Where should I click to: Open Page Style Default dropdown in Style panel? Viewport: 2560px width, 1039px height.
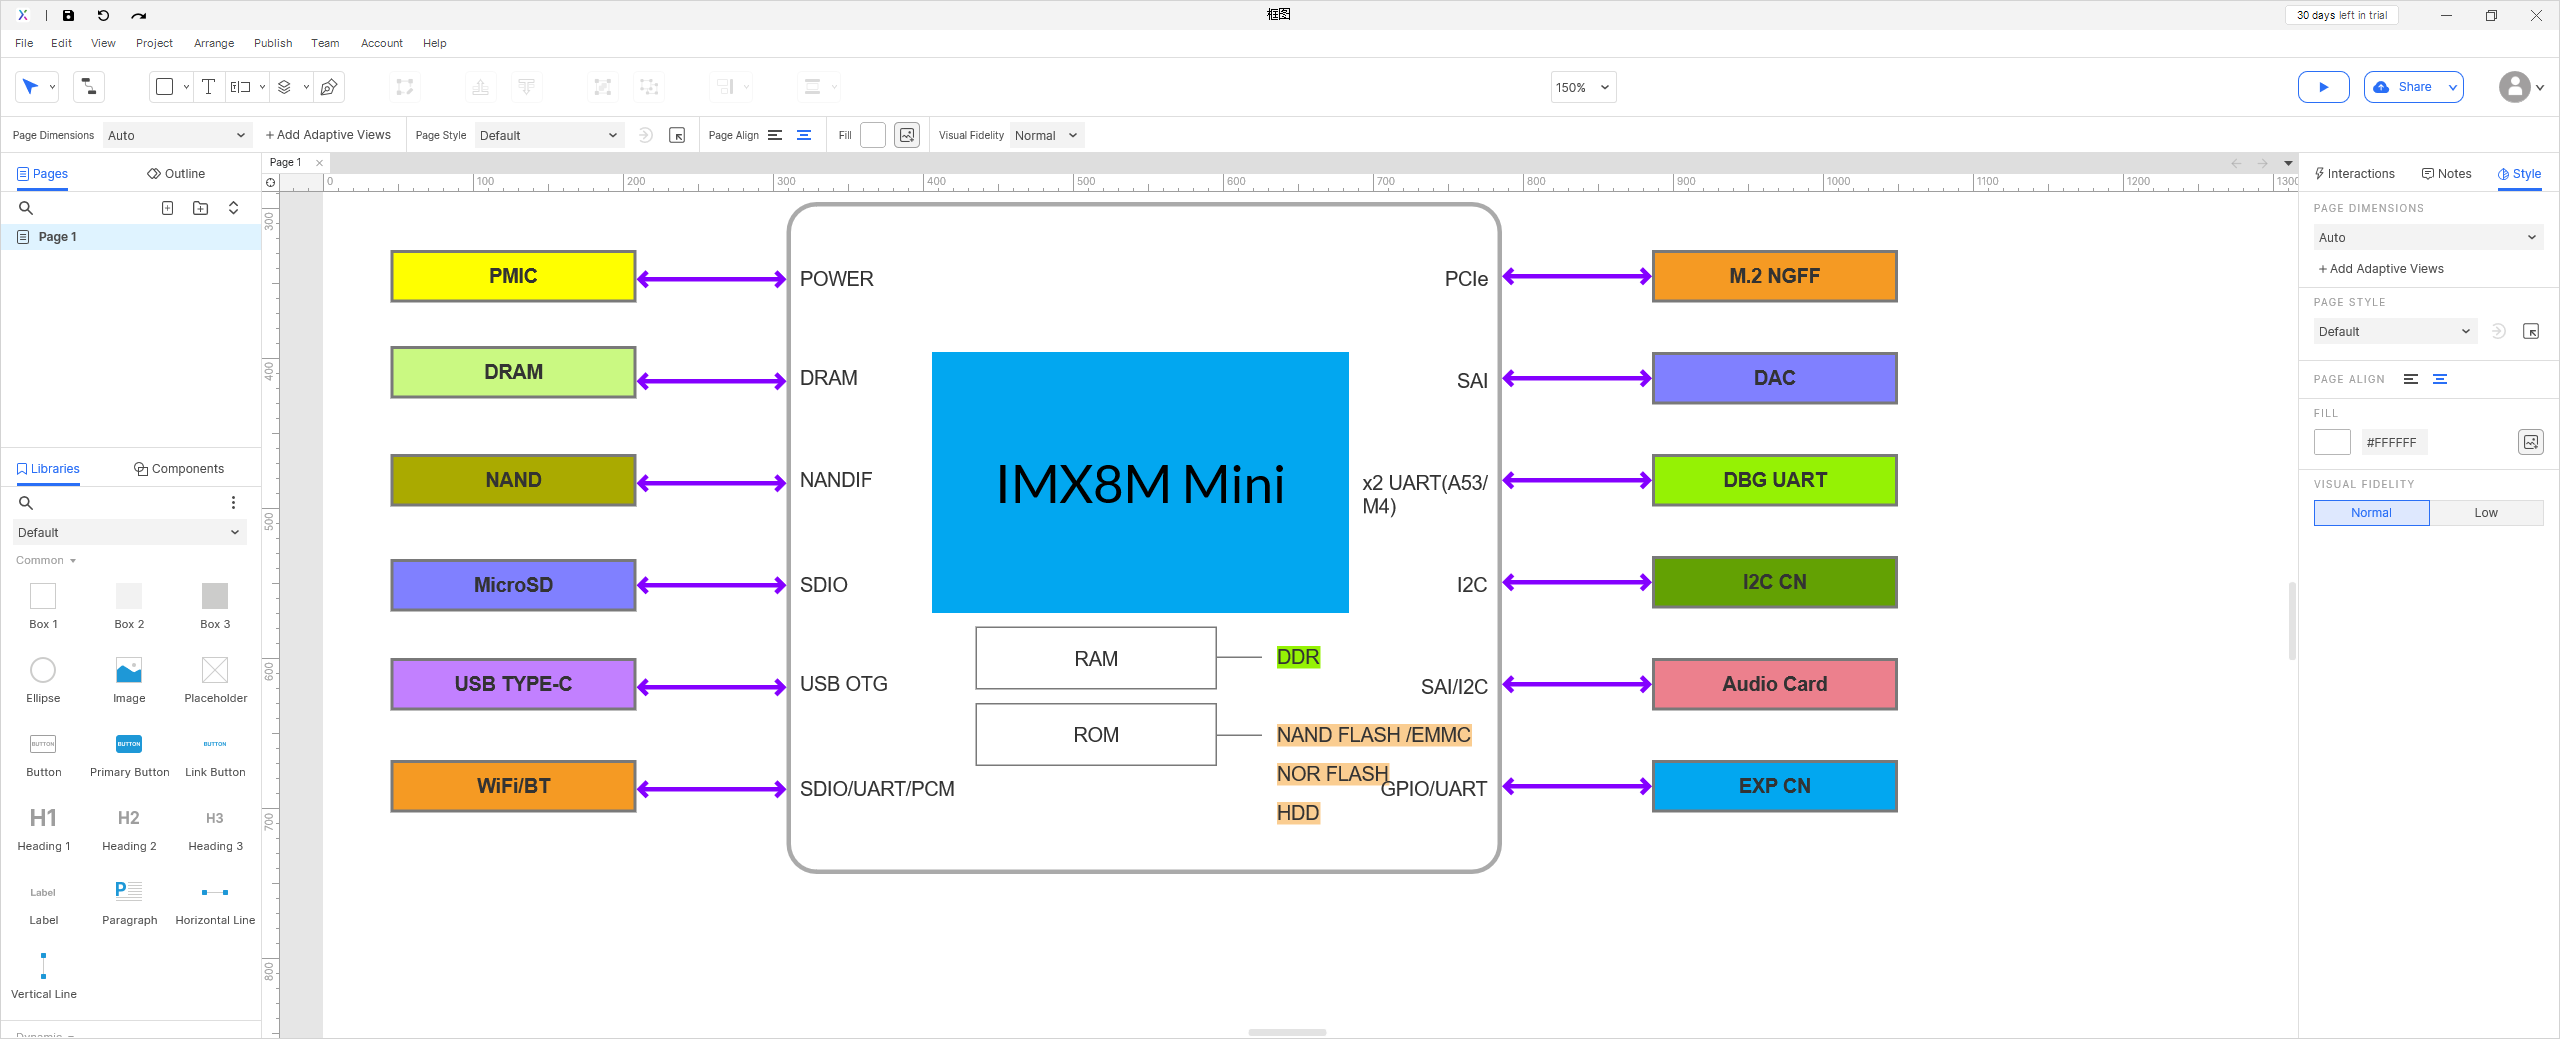pos(2395,332)
